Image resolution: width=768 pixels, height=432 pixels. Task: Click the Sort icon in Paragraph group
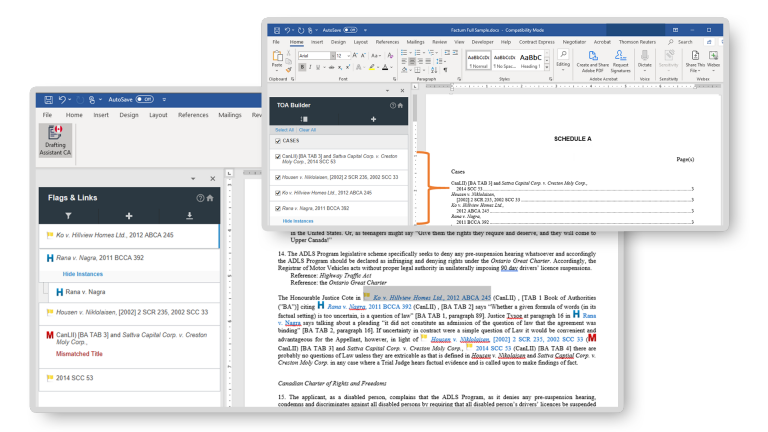434,70
